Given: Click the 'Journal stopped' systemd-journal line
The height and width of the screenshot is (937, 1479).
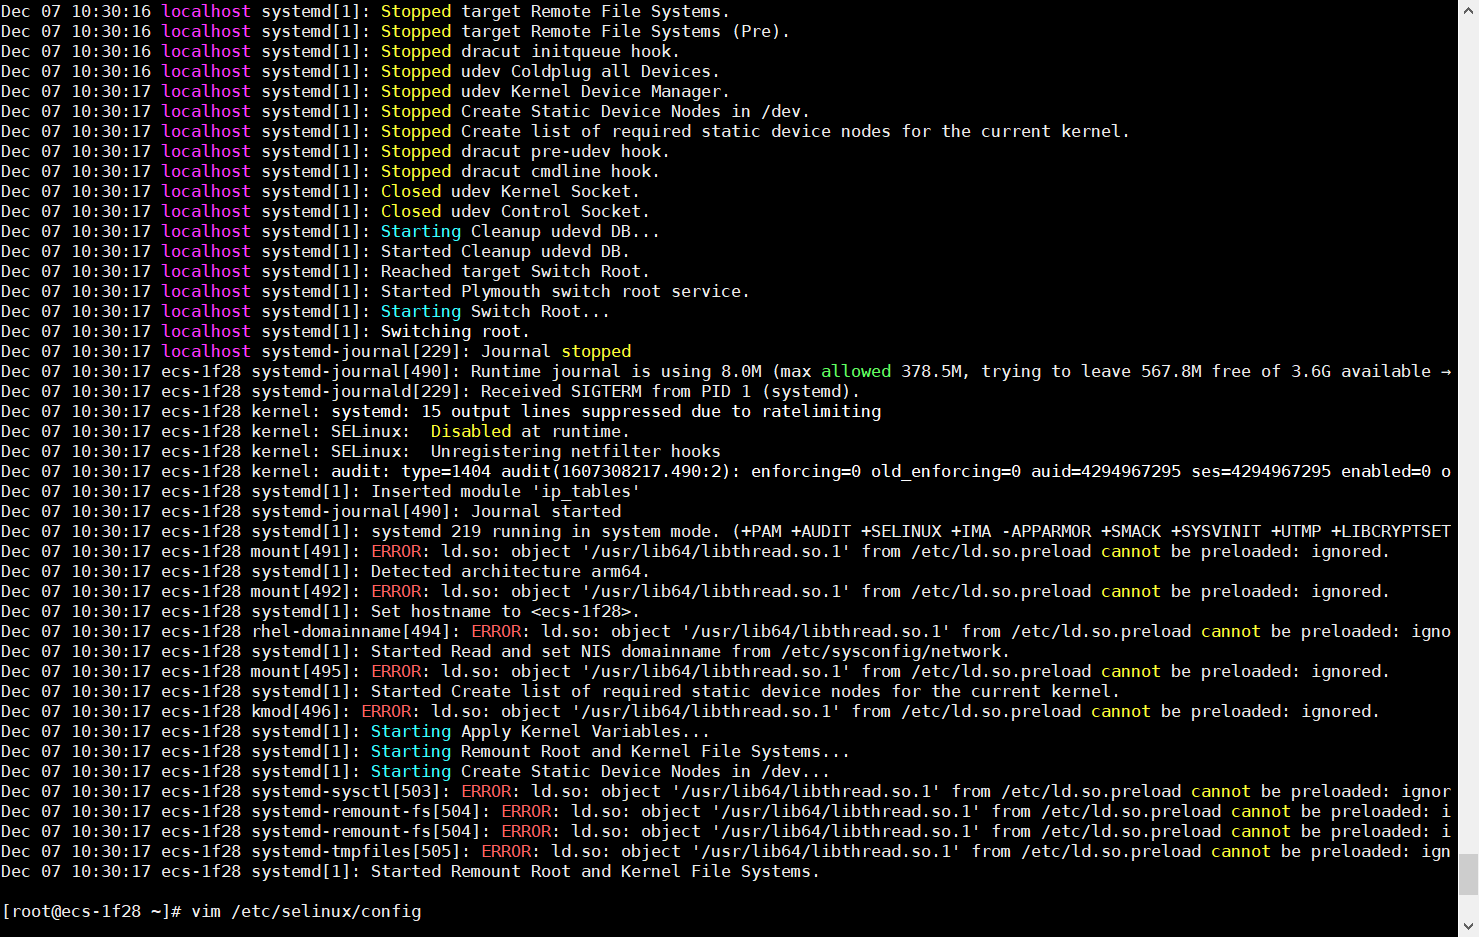Looking at the screenshot, I should pyautogui.click(x=316, y=351).
